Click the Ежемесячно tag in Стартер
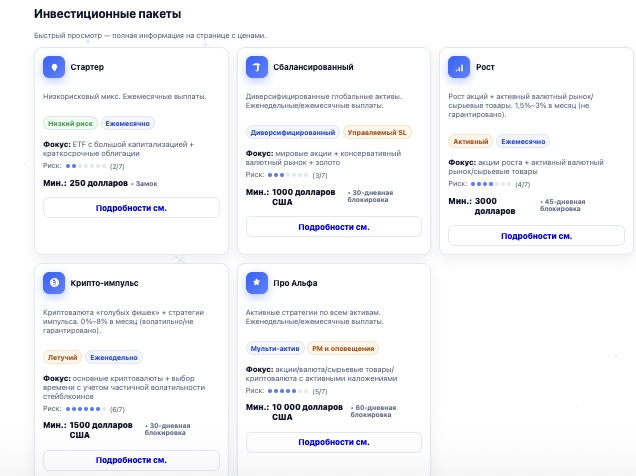 (x=129, y=124)
